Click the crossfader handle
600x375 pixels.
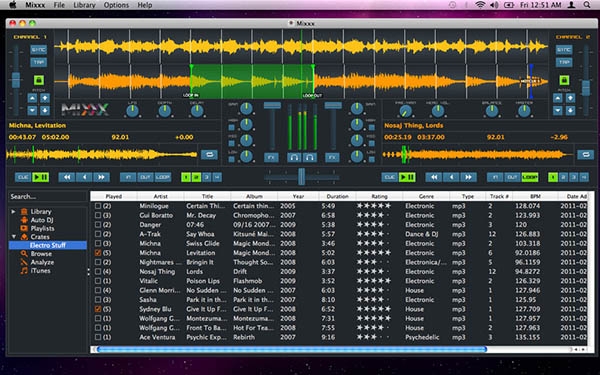302,177
